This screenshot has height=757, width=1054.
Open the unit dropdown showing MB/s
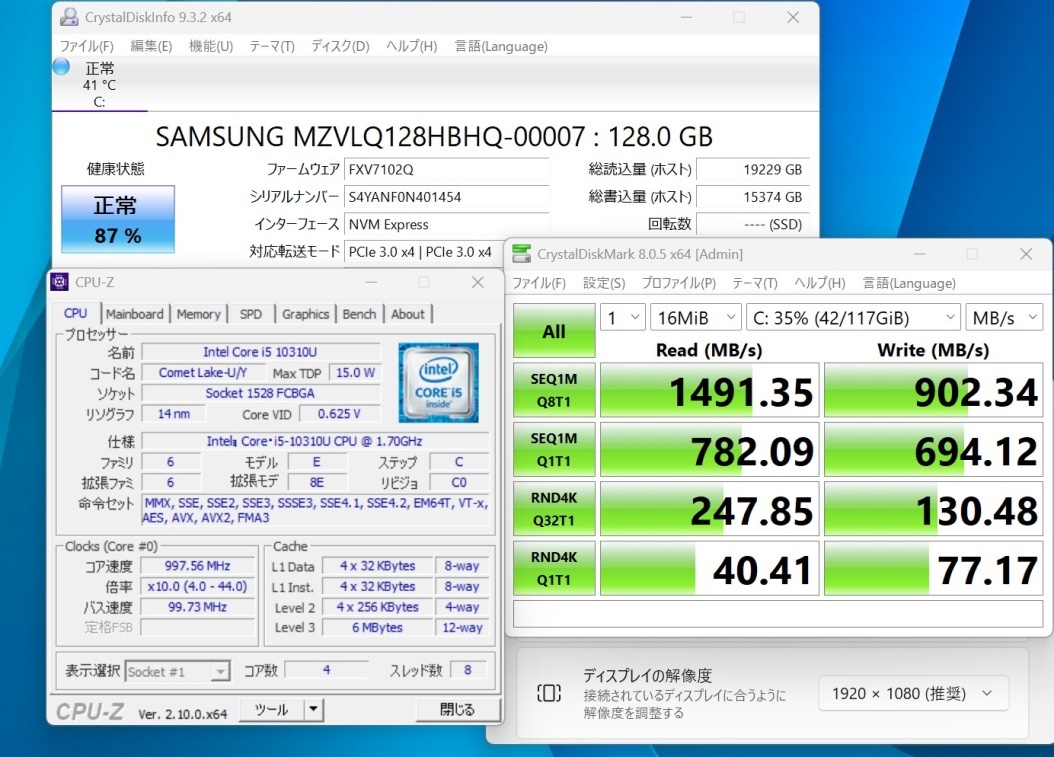click(x=1004, y=317)
